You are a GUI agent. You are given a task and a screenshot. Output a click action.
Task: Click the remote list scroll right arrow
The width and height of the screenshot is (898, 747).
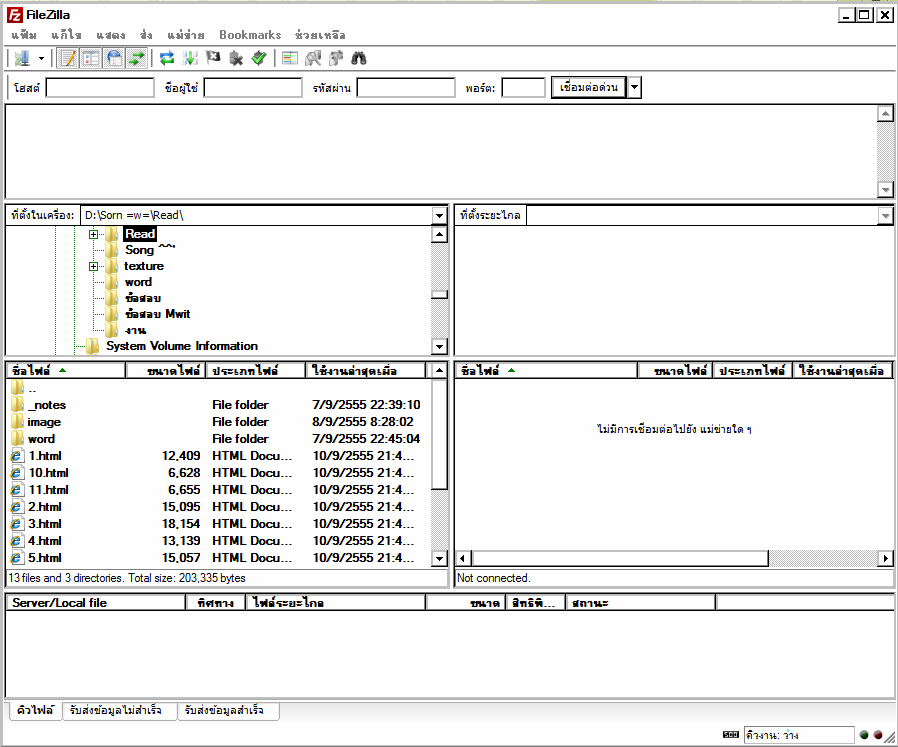coord(885,559)
